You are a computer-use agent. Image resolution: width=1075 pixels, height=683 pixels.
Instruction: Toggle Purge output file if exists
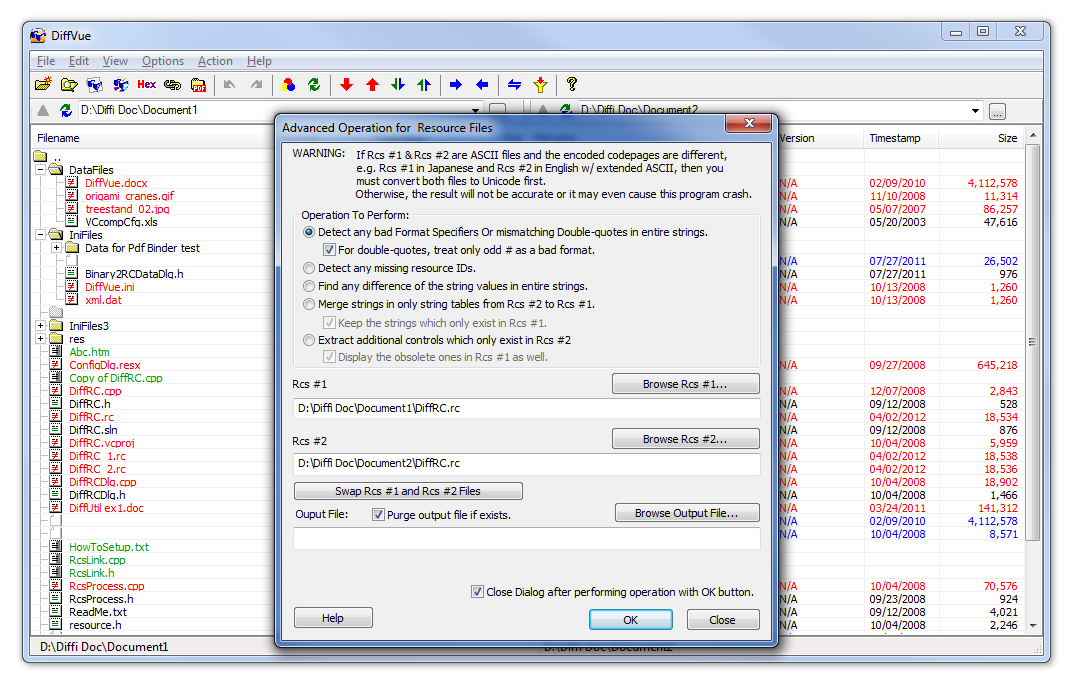coord(378,514)
